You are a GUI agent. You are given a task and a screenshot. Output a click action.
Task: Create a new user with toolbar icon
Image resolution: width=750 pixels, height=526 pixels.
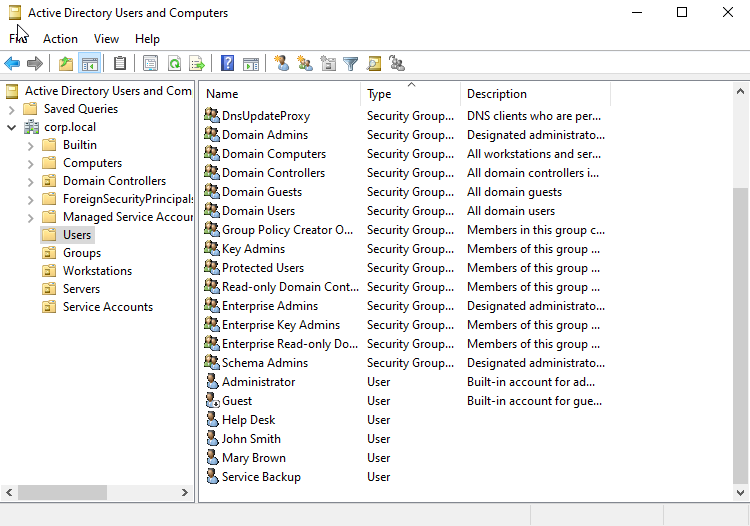pyautogui.click(x=281, y=63)
